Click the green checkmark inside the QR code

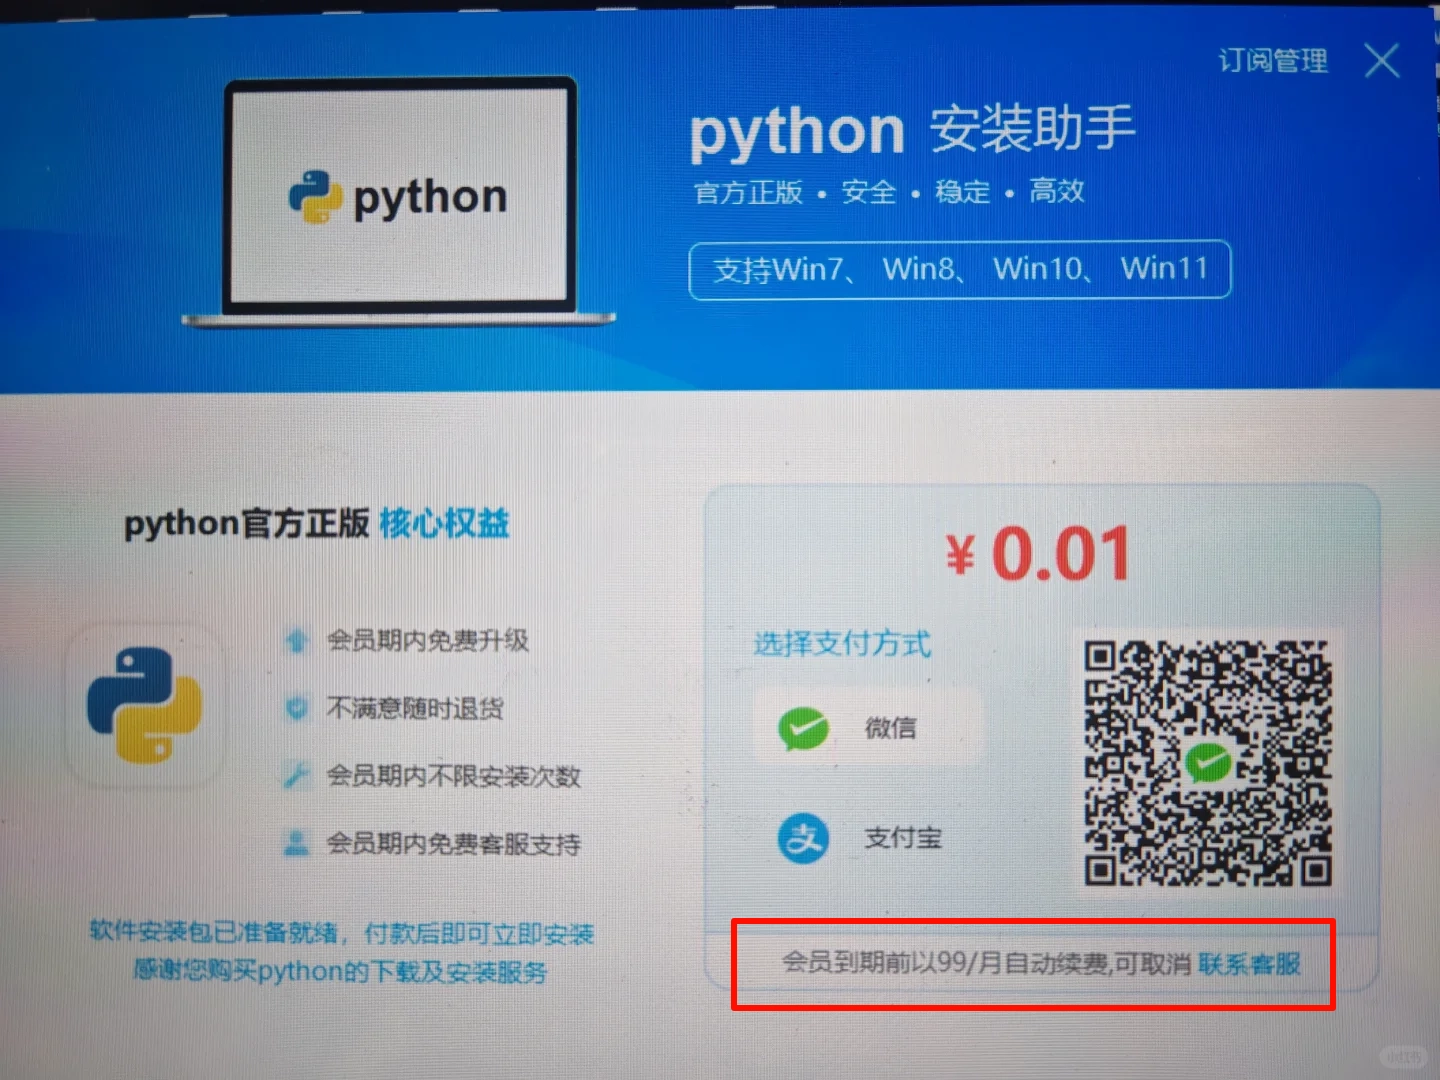(1208, 765)
